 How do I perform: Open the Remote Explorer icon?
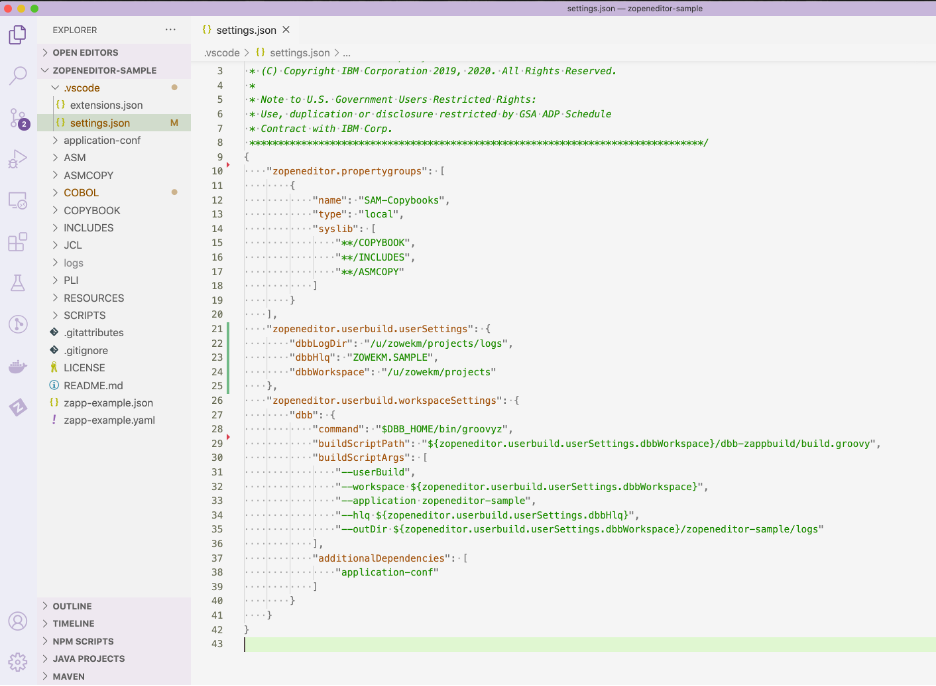click(17, 201)
